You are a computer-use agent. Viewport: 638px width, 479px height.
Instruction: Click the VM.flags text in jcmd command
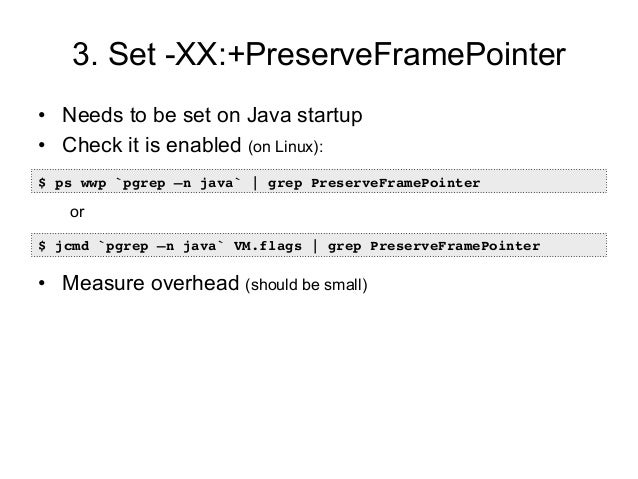(268, 246)
